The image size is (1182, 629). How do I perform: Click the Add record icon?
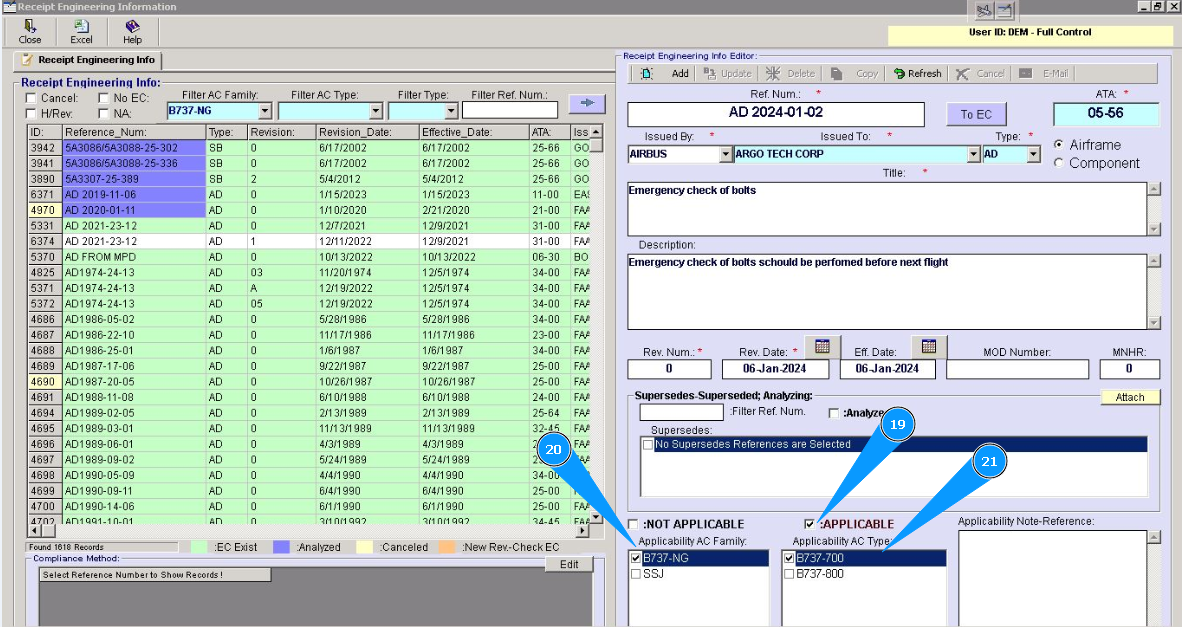pos(647,74)
